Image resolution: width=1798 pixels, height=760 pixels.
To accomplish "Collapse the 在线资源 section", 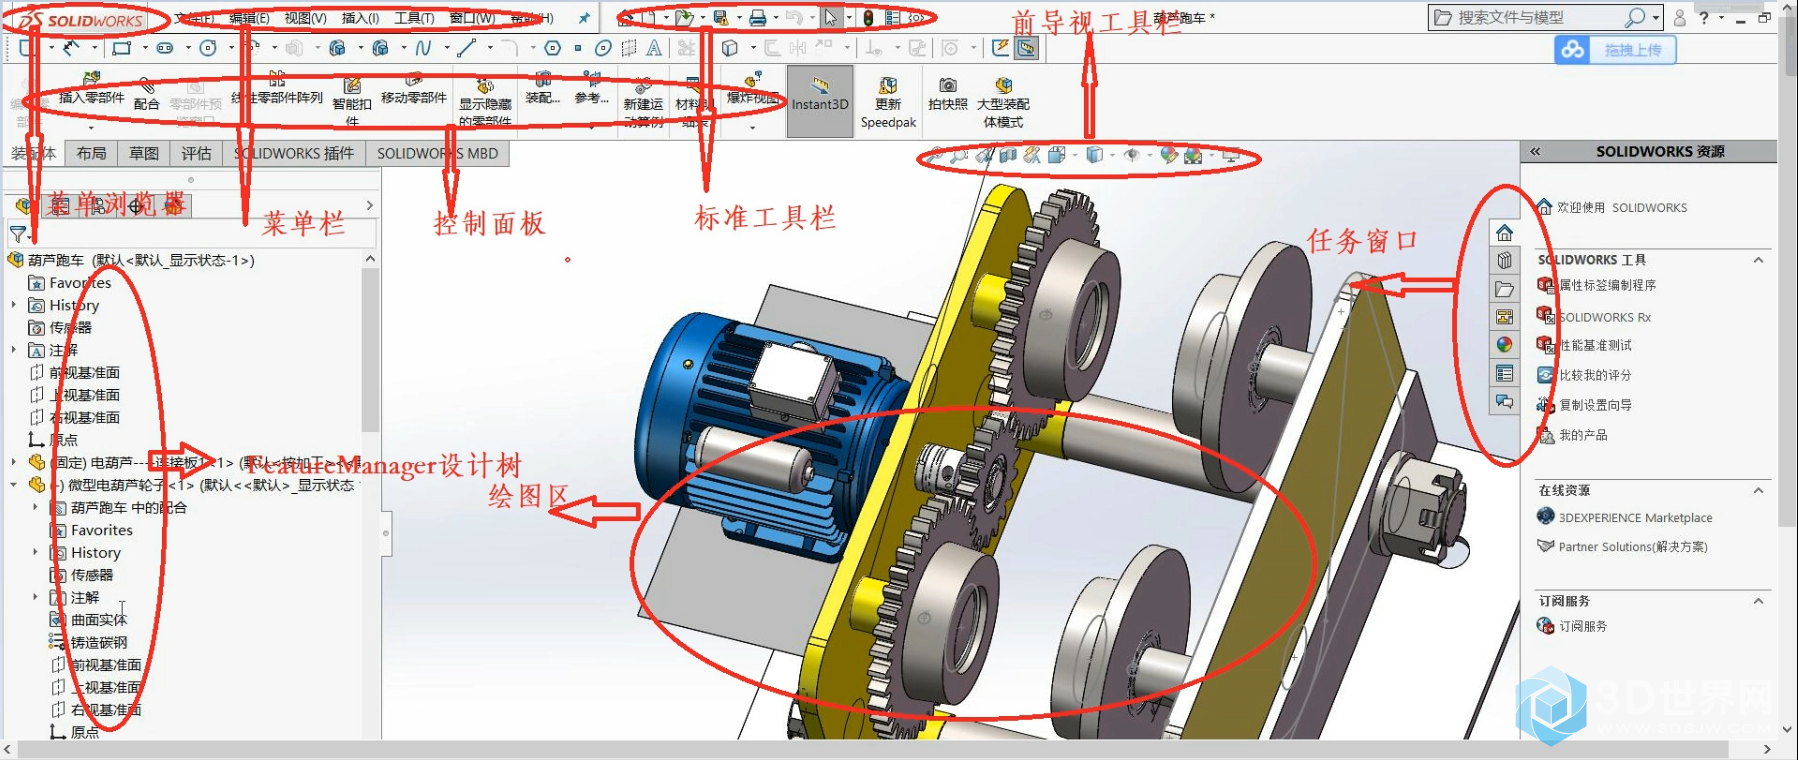I will click(1758, 490).
